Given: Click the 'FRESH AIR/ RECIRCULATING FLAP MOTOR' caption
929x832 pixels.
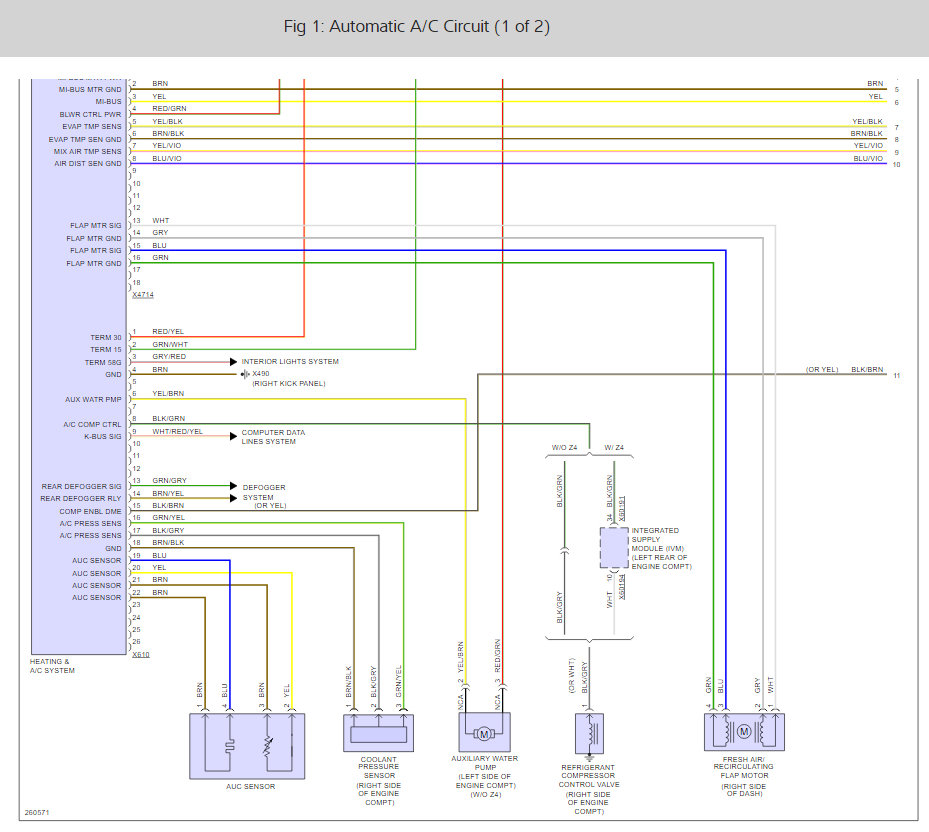Looking at the screenshot, I should click(744, 767).
